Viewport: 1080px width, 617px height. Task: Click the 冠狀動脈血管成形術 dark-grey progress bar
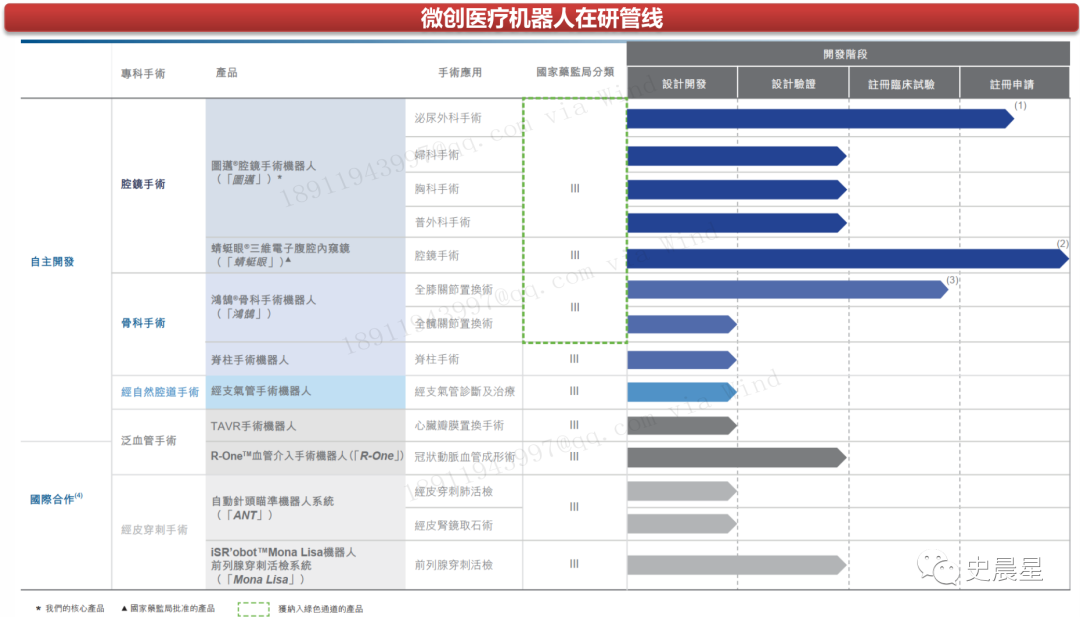(737, 458)
